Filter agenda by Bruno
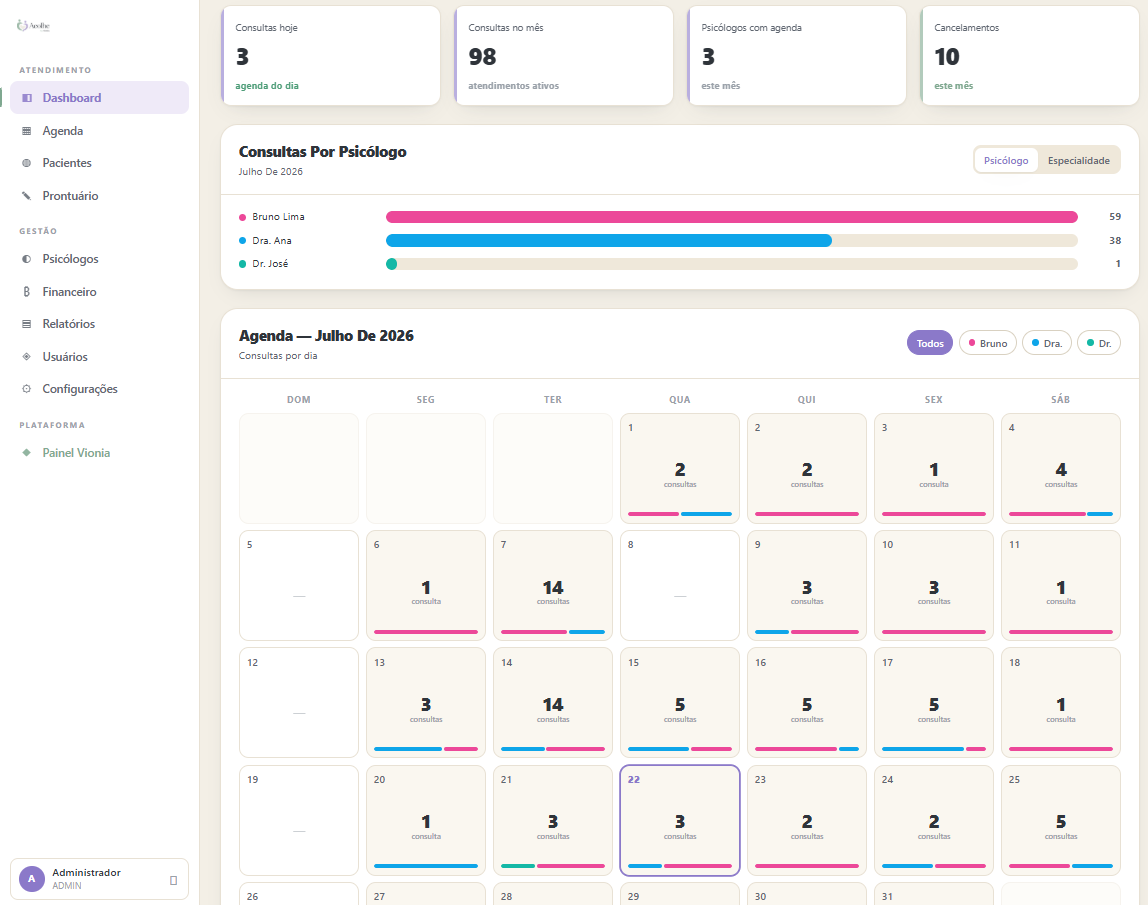 point(988,343)
